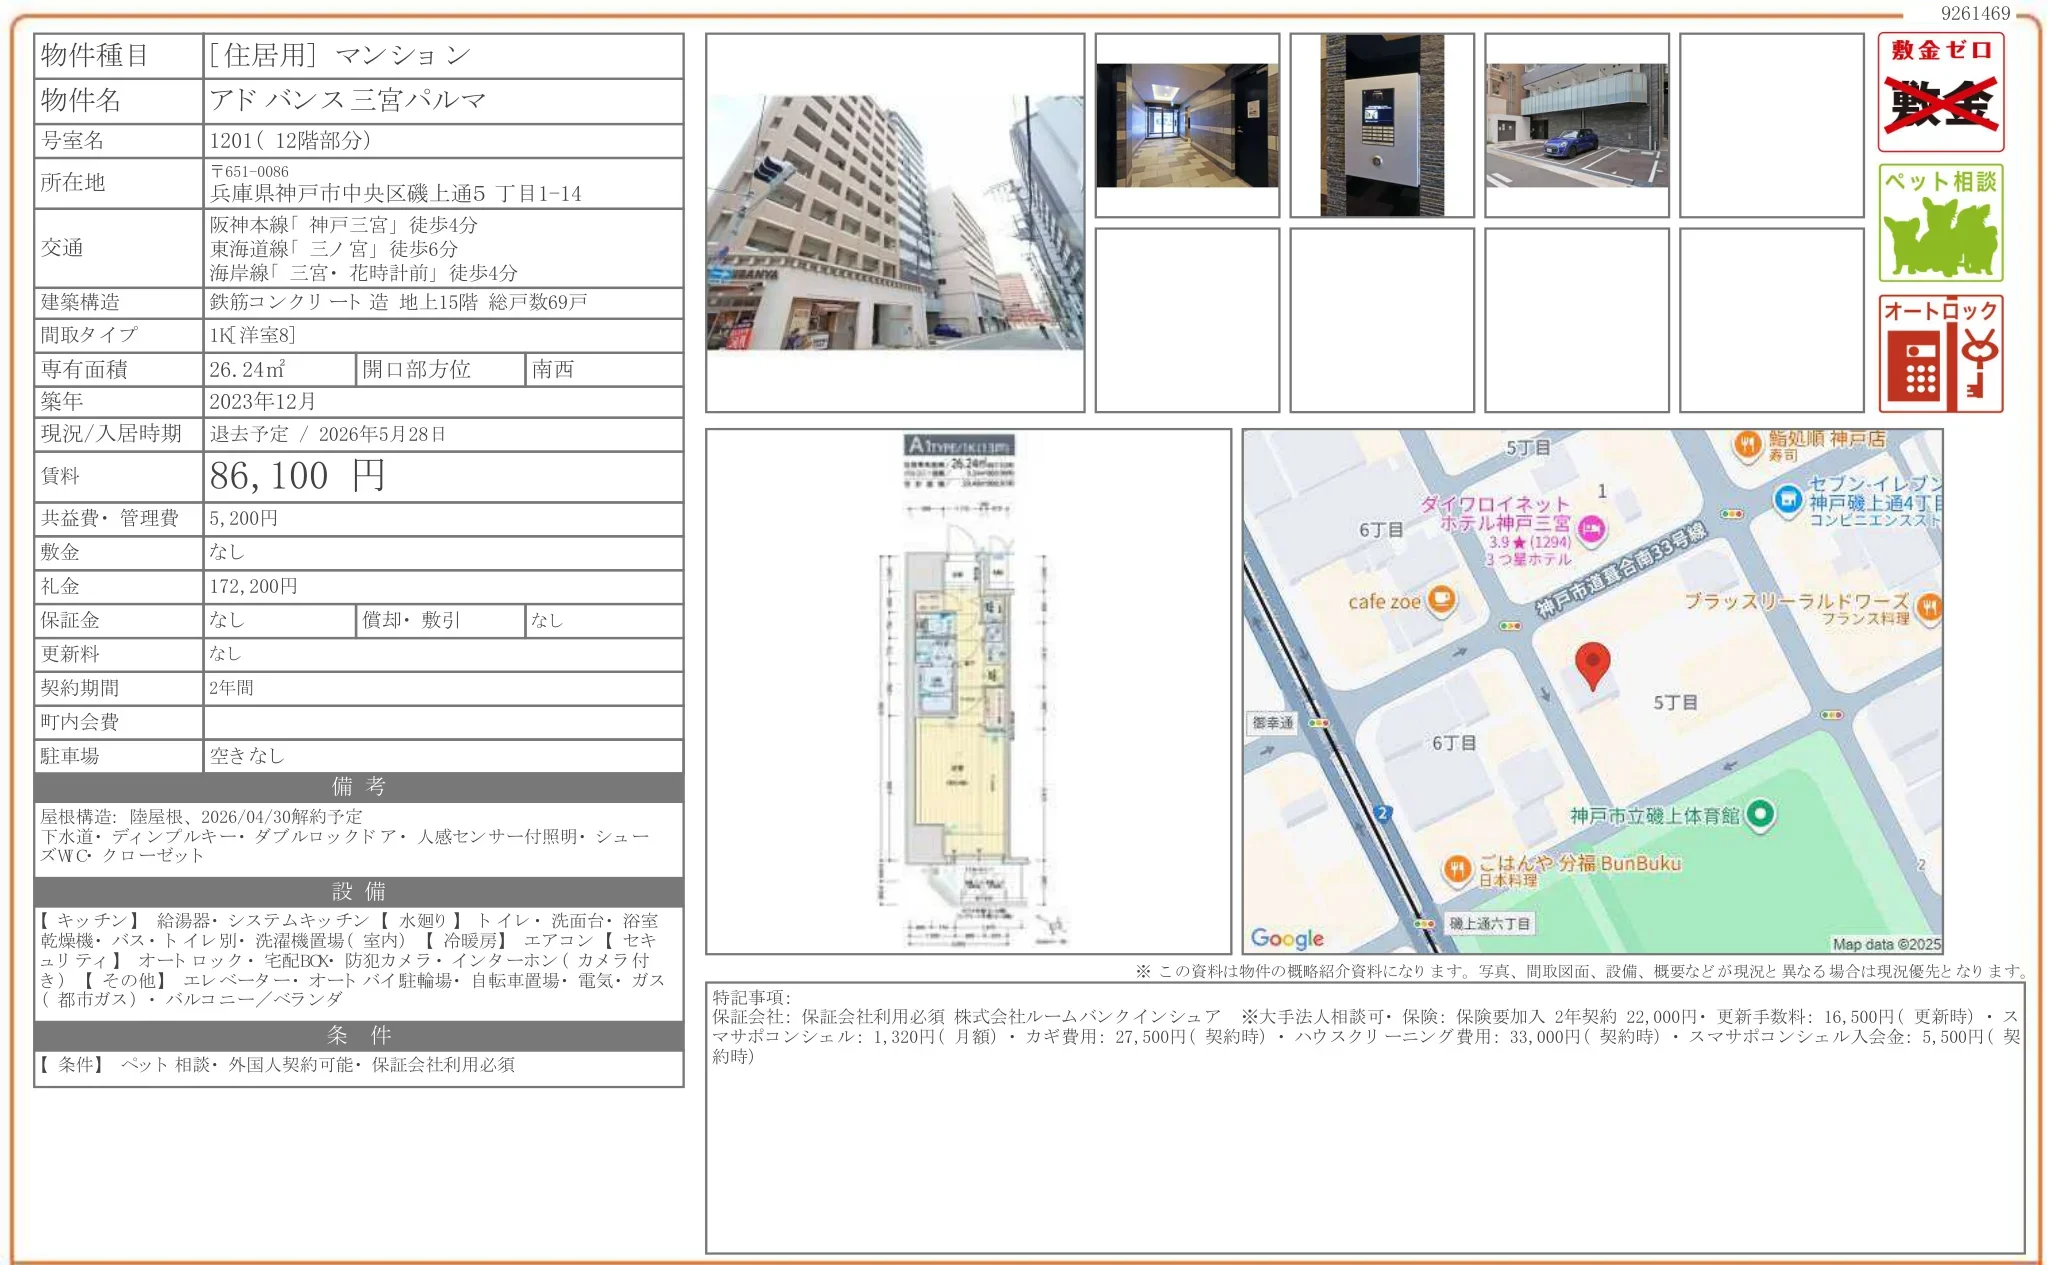Click the Map data ©2025 attribution
The width and height of the screenshot is (2056, 1265).
[x=1886, y=944]
